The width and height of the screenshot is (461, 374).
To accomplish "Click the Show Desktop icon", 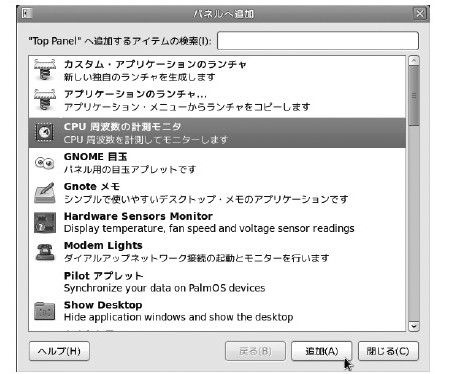I will [45, 311].
